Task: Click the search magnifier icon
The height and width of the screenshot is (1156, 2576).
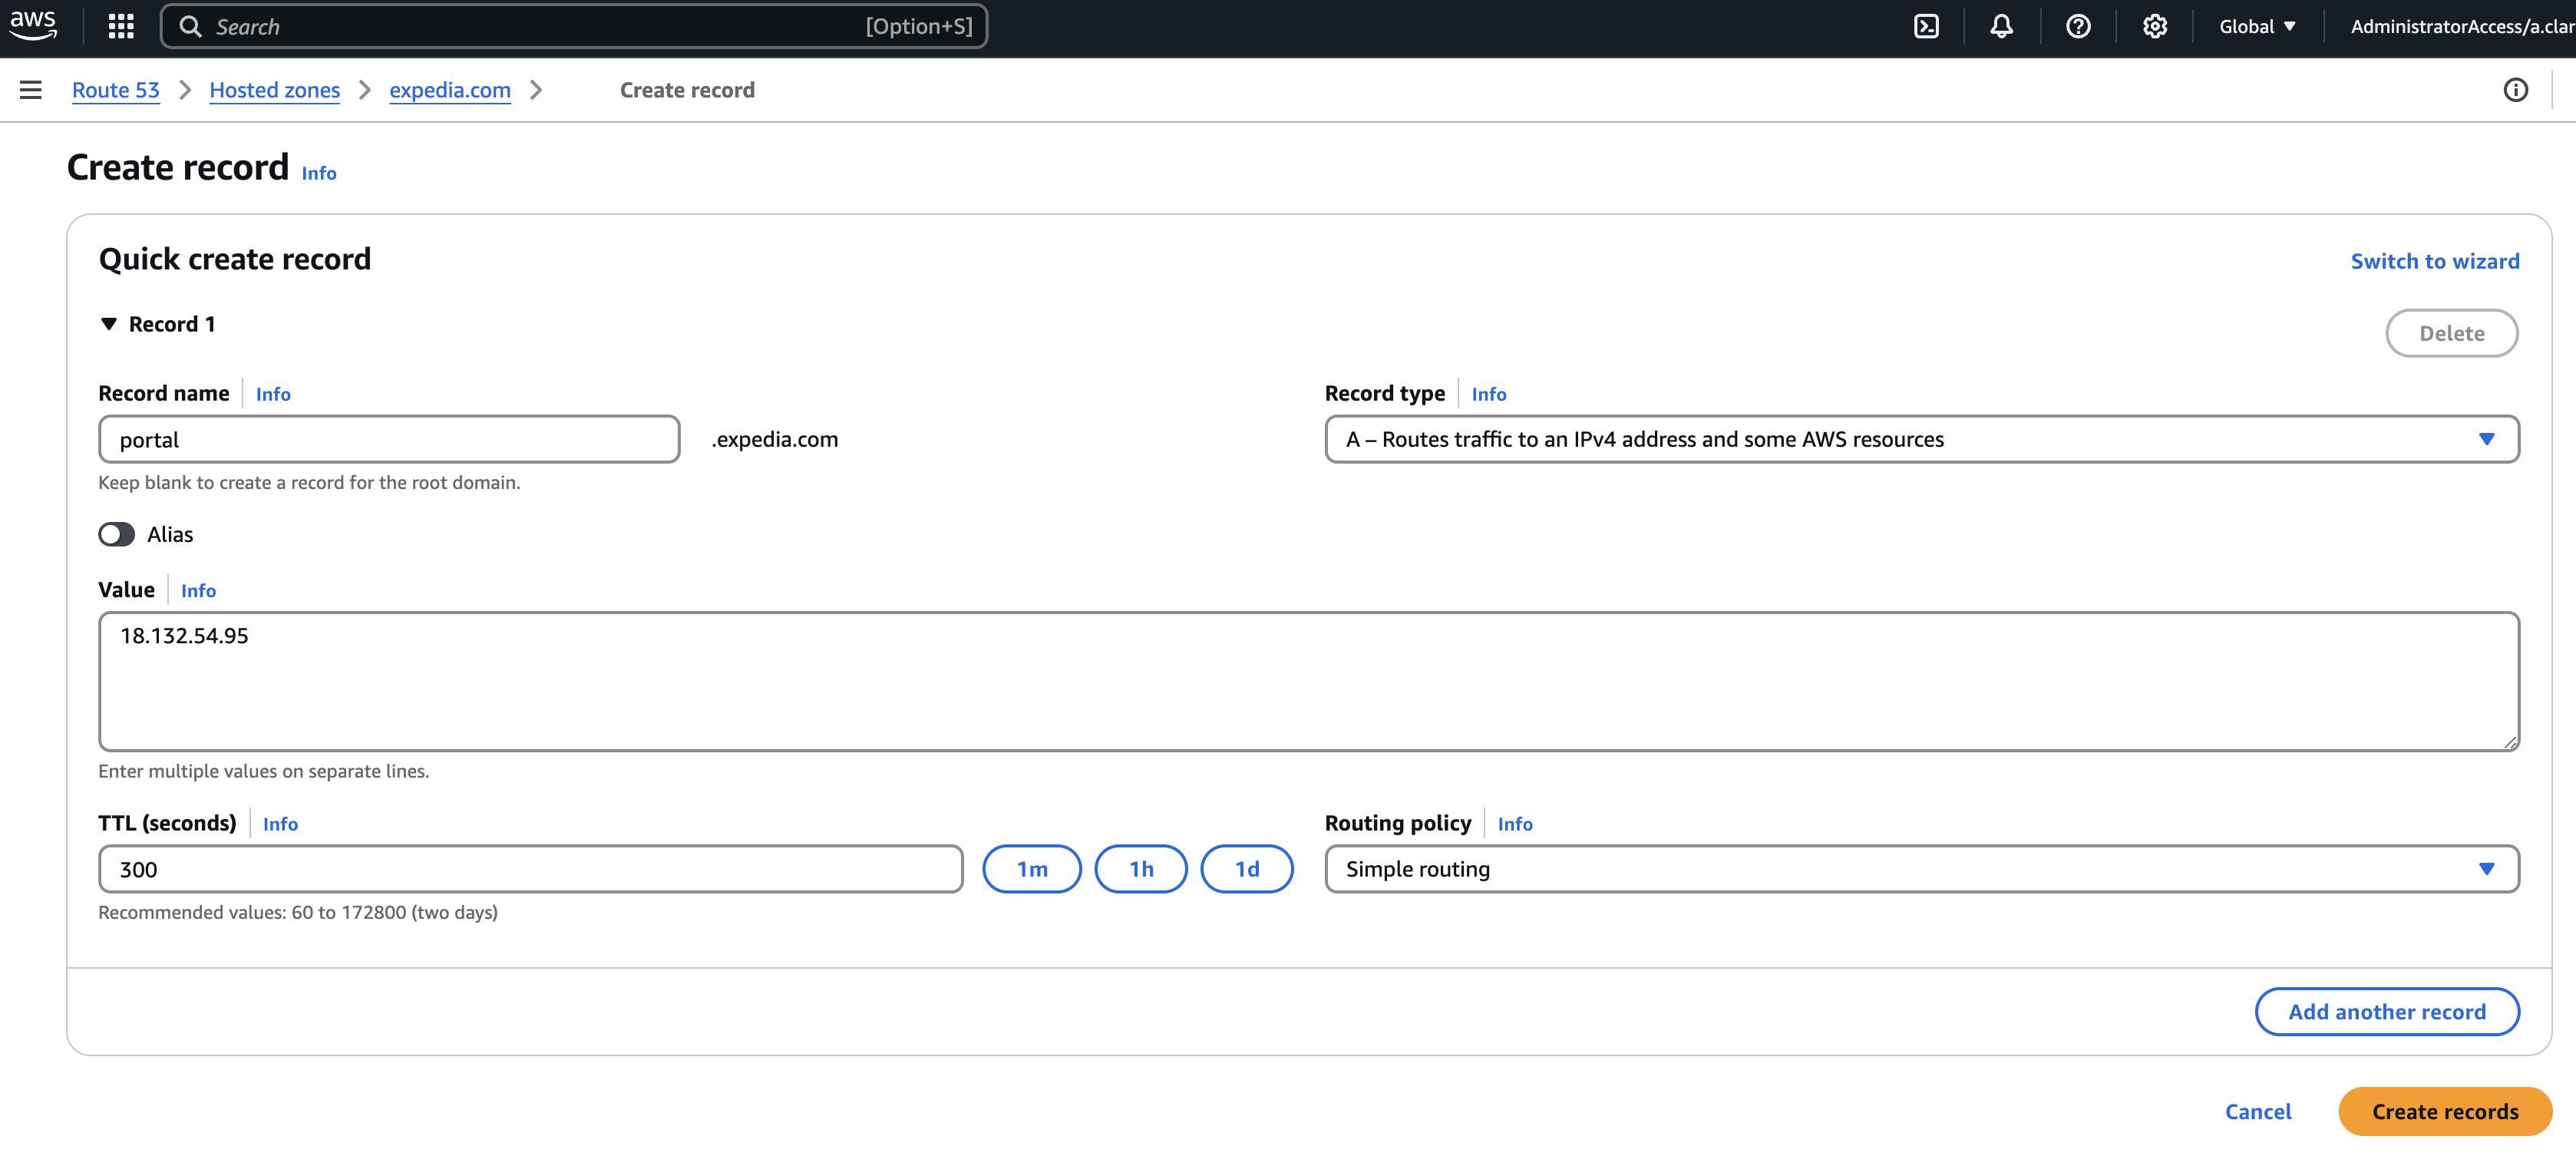Action: tap(190, 27)
